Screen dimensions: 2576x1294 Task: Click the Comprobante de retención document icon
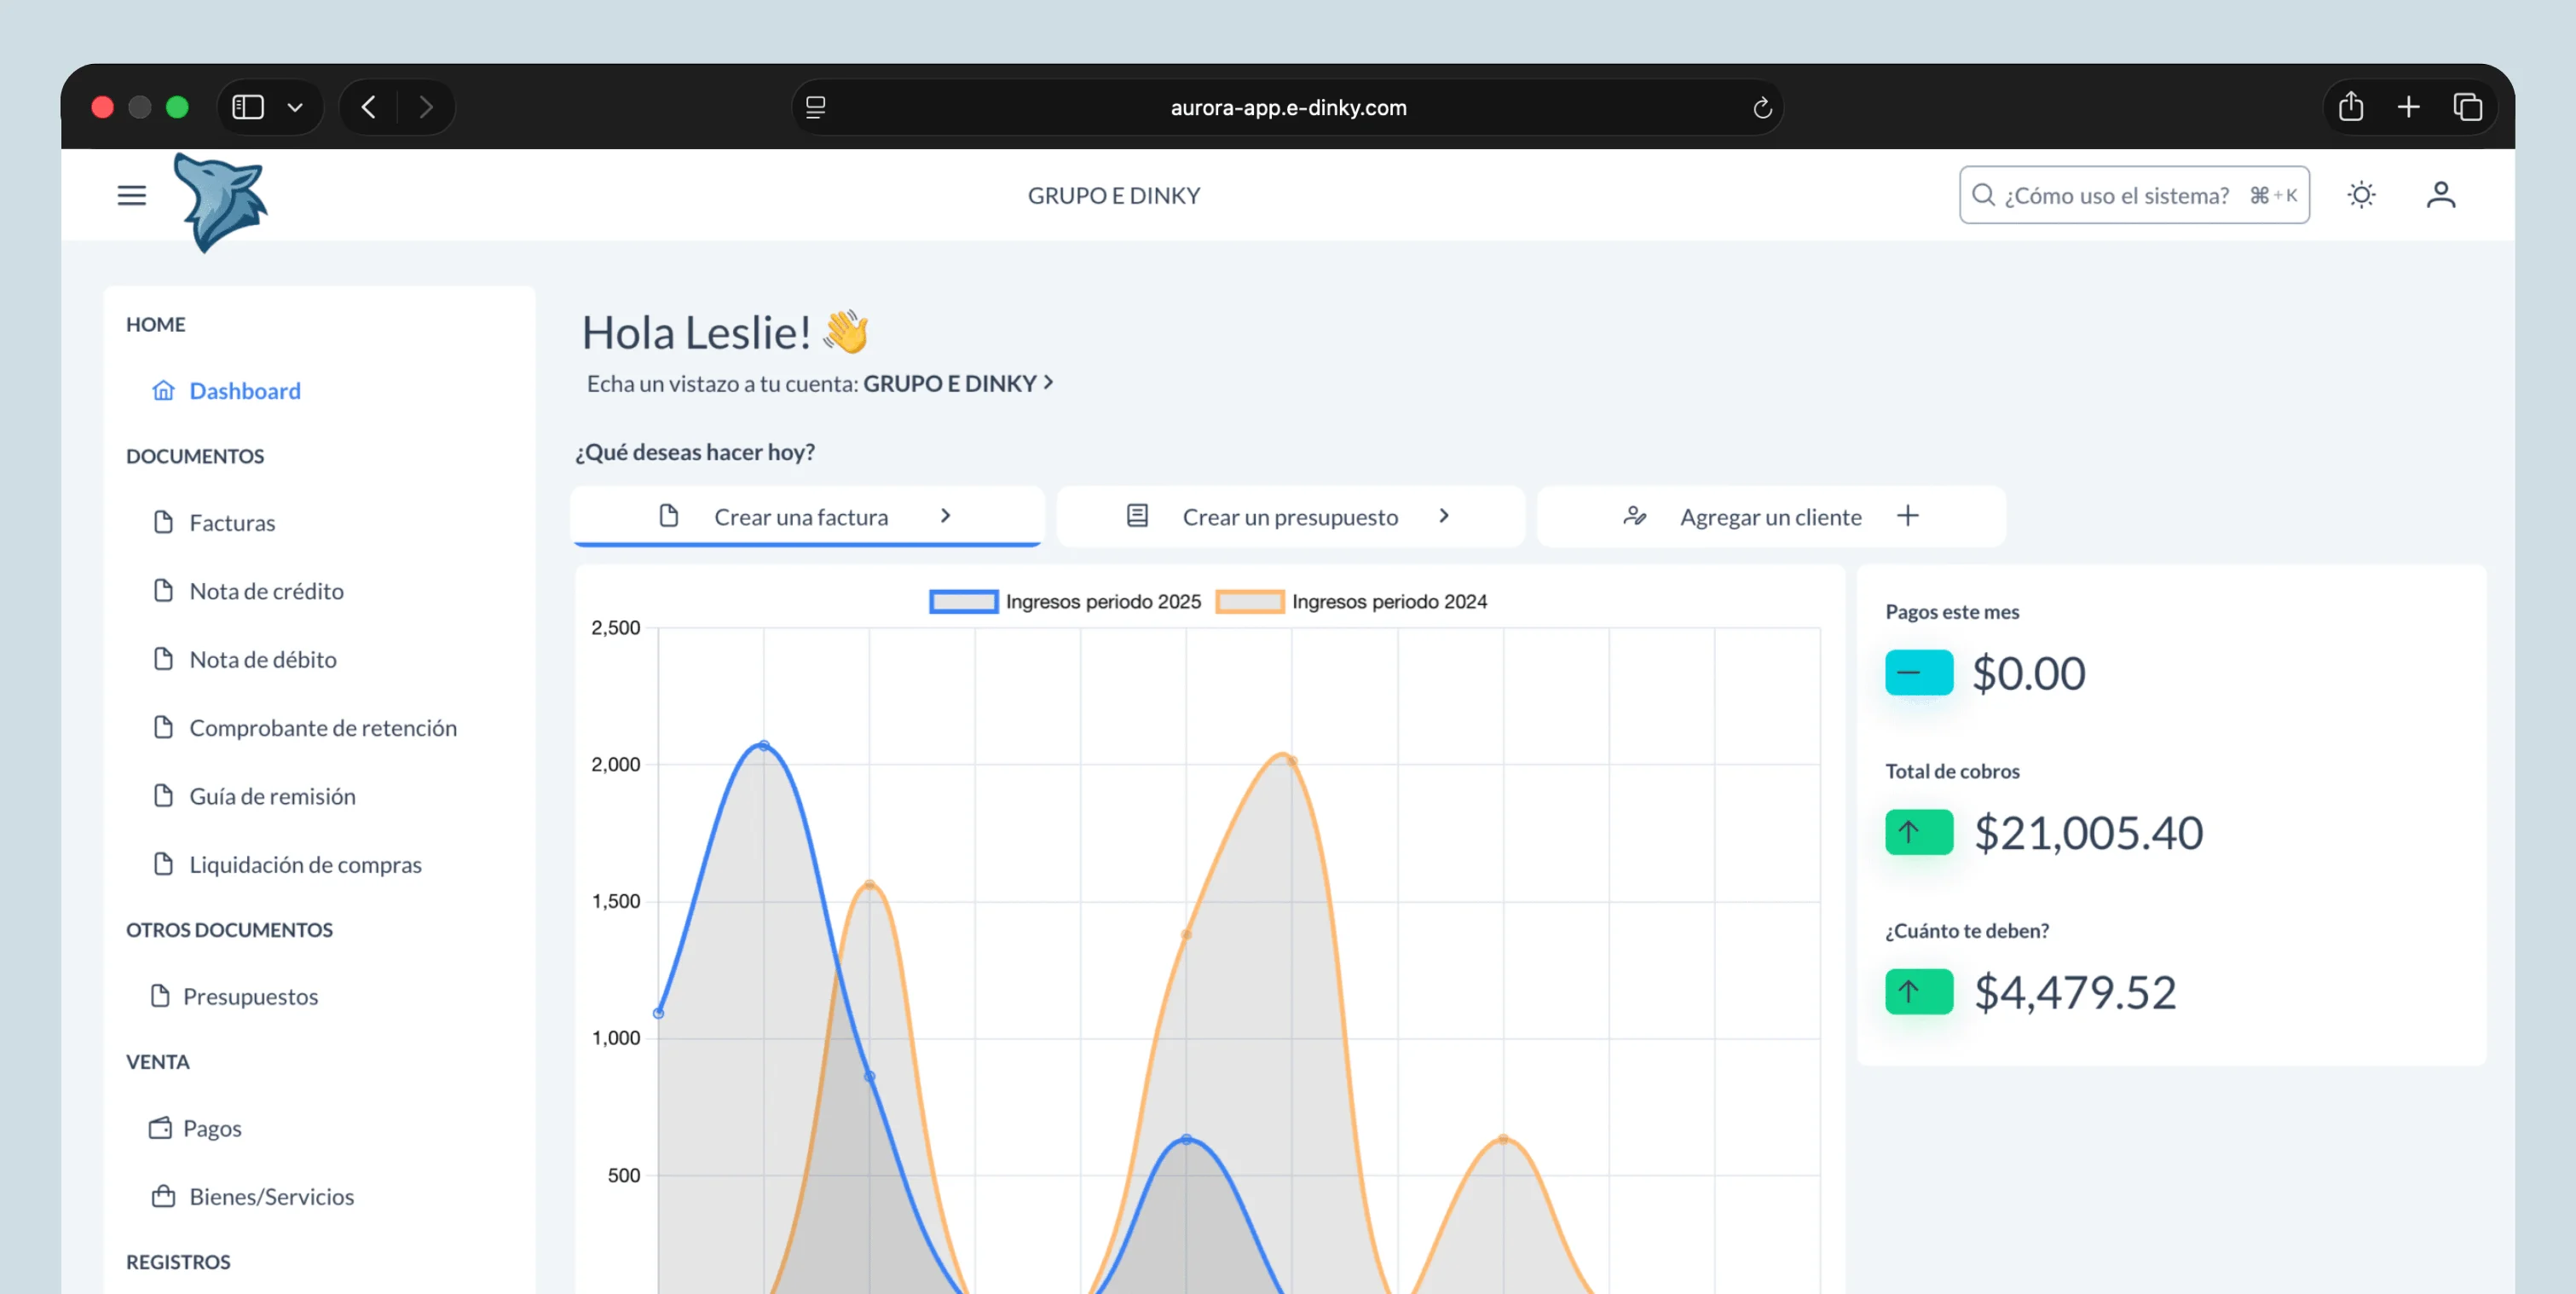(x=163, y=727)
